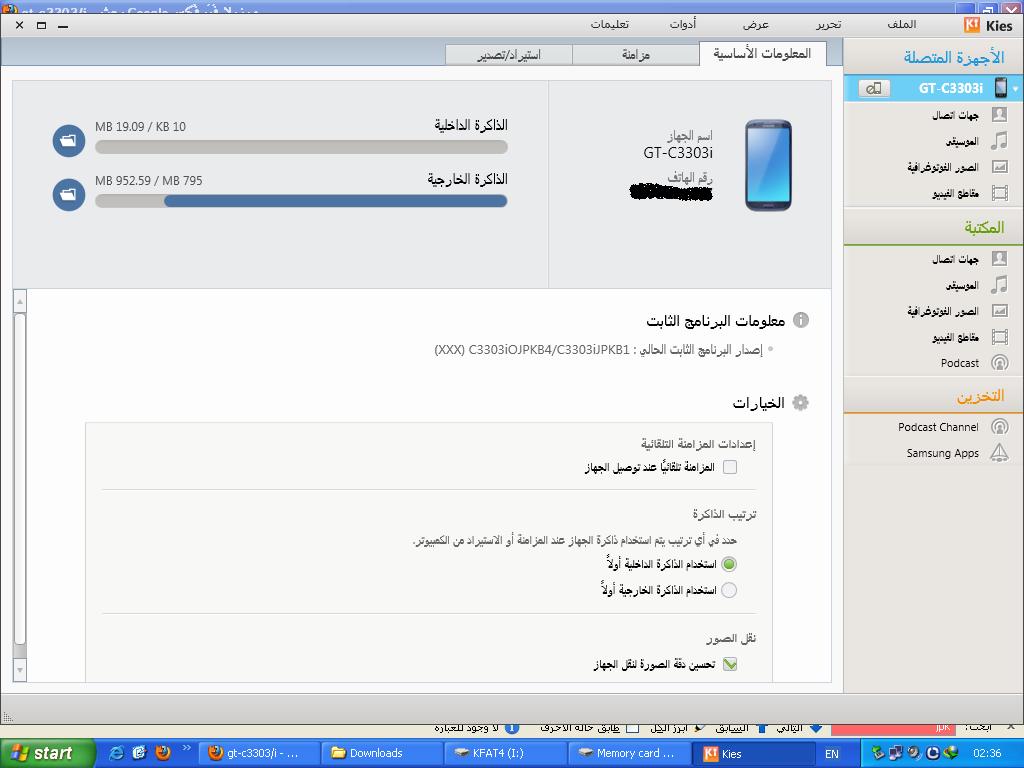Open connected device music note icon
The width and height of the screenshot is (1024, 768).
tap(999, 140)
